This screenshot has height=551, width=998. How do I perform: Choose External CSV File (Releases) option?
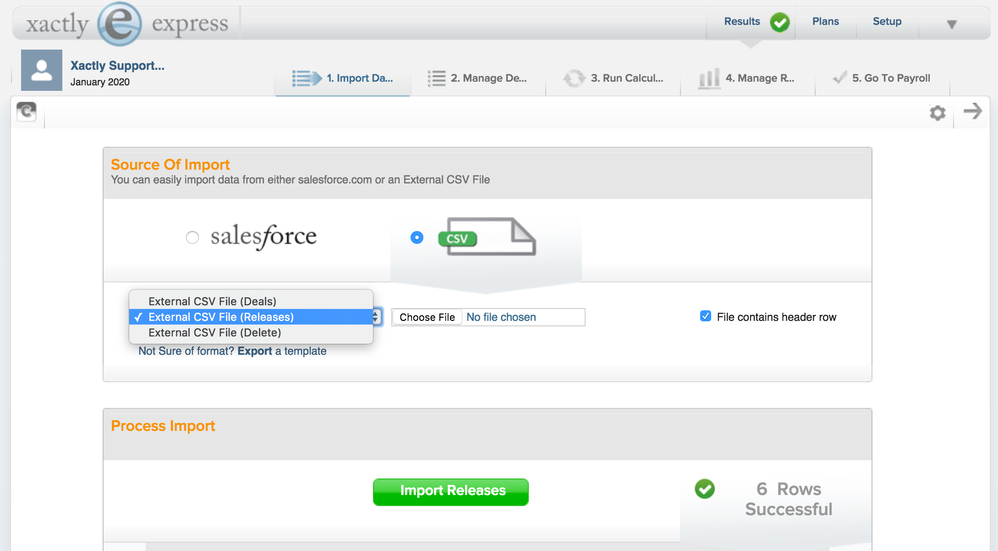coord(251,317)
